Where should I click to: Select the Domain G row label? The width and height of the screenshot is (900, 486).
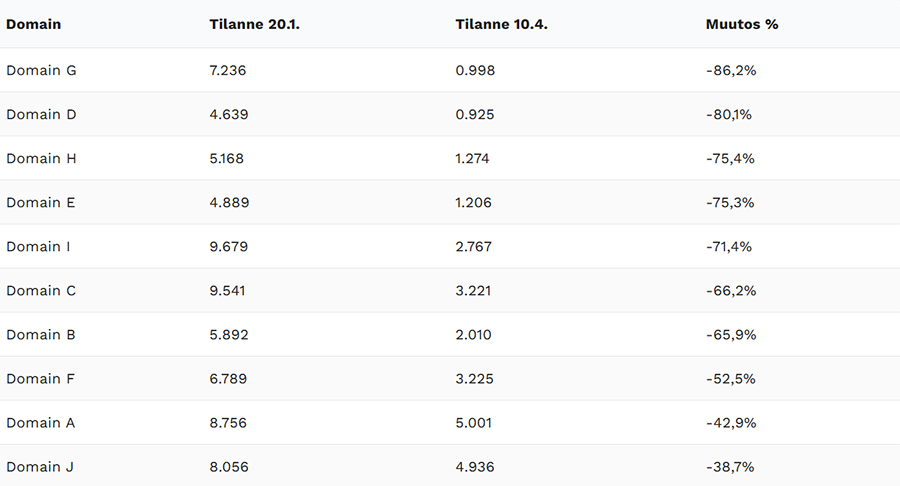(41, 70)
